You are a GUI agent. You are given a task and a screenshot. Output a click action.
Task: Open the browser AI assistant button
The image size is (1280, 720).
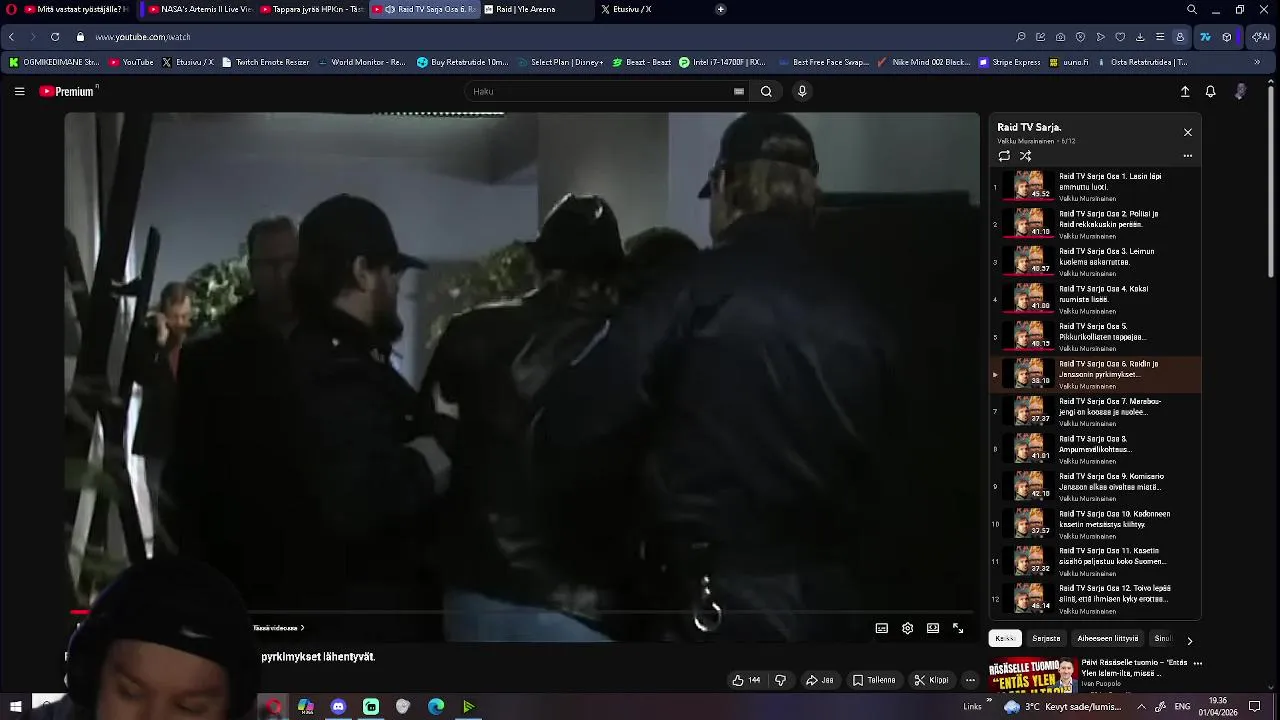click(x=1261, y=37)
